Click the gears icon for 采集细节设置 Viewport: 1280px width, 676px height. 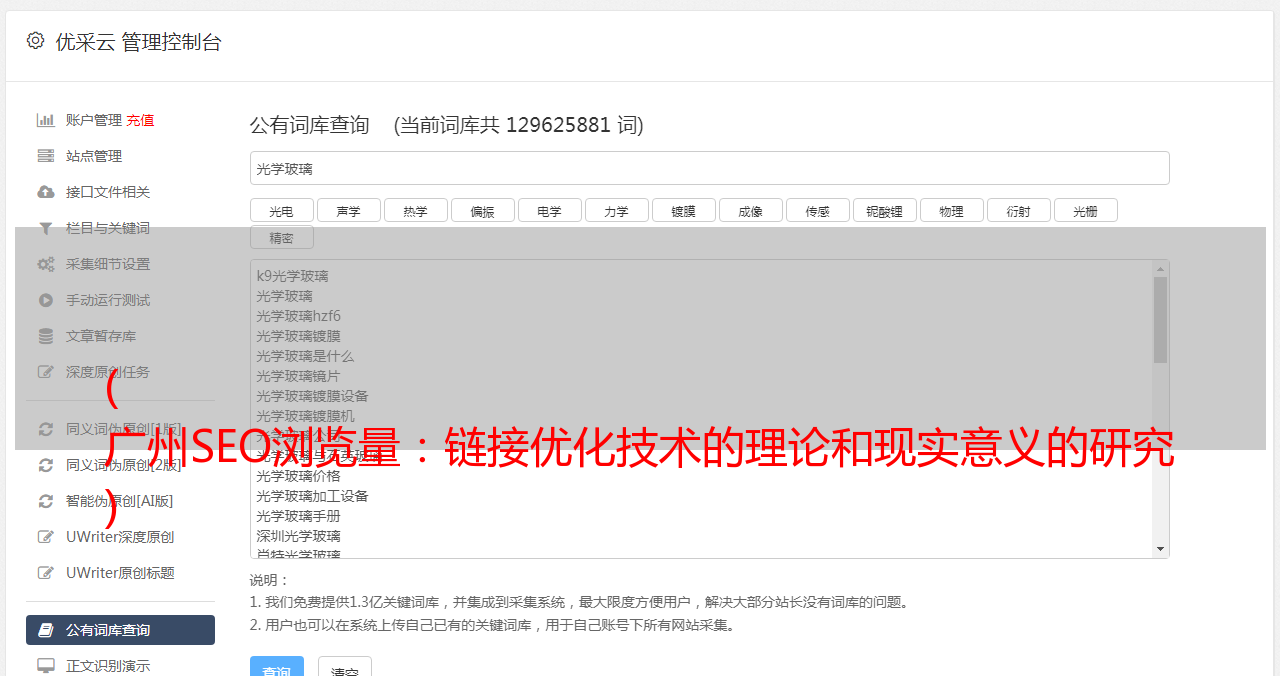click(x=46, y=264)
